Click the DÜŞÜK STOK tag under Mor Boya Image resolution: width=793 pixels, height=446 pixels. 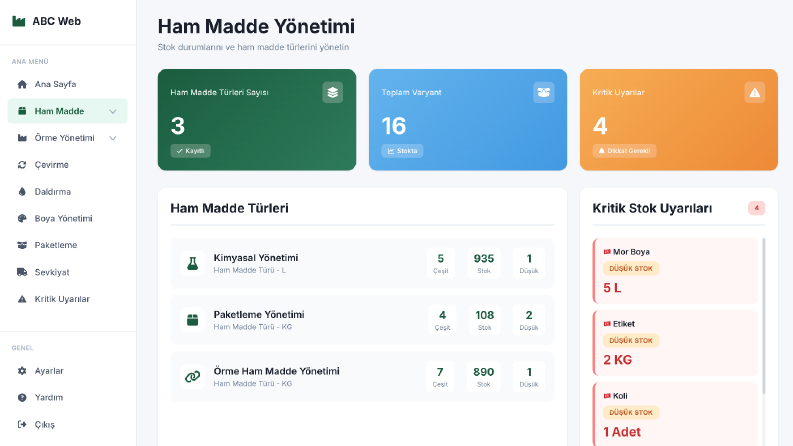click(631, 269)
